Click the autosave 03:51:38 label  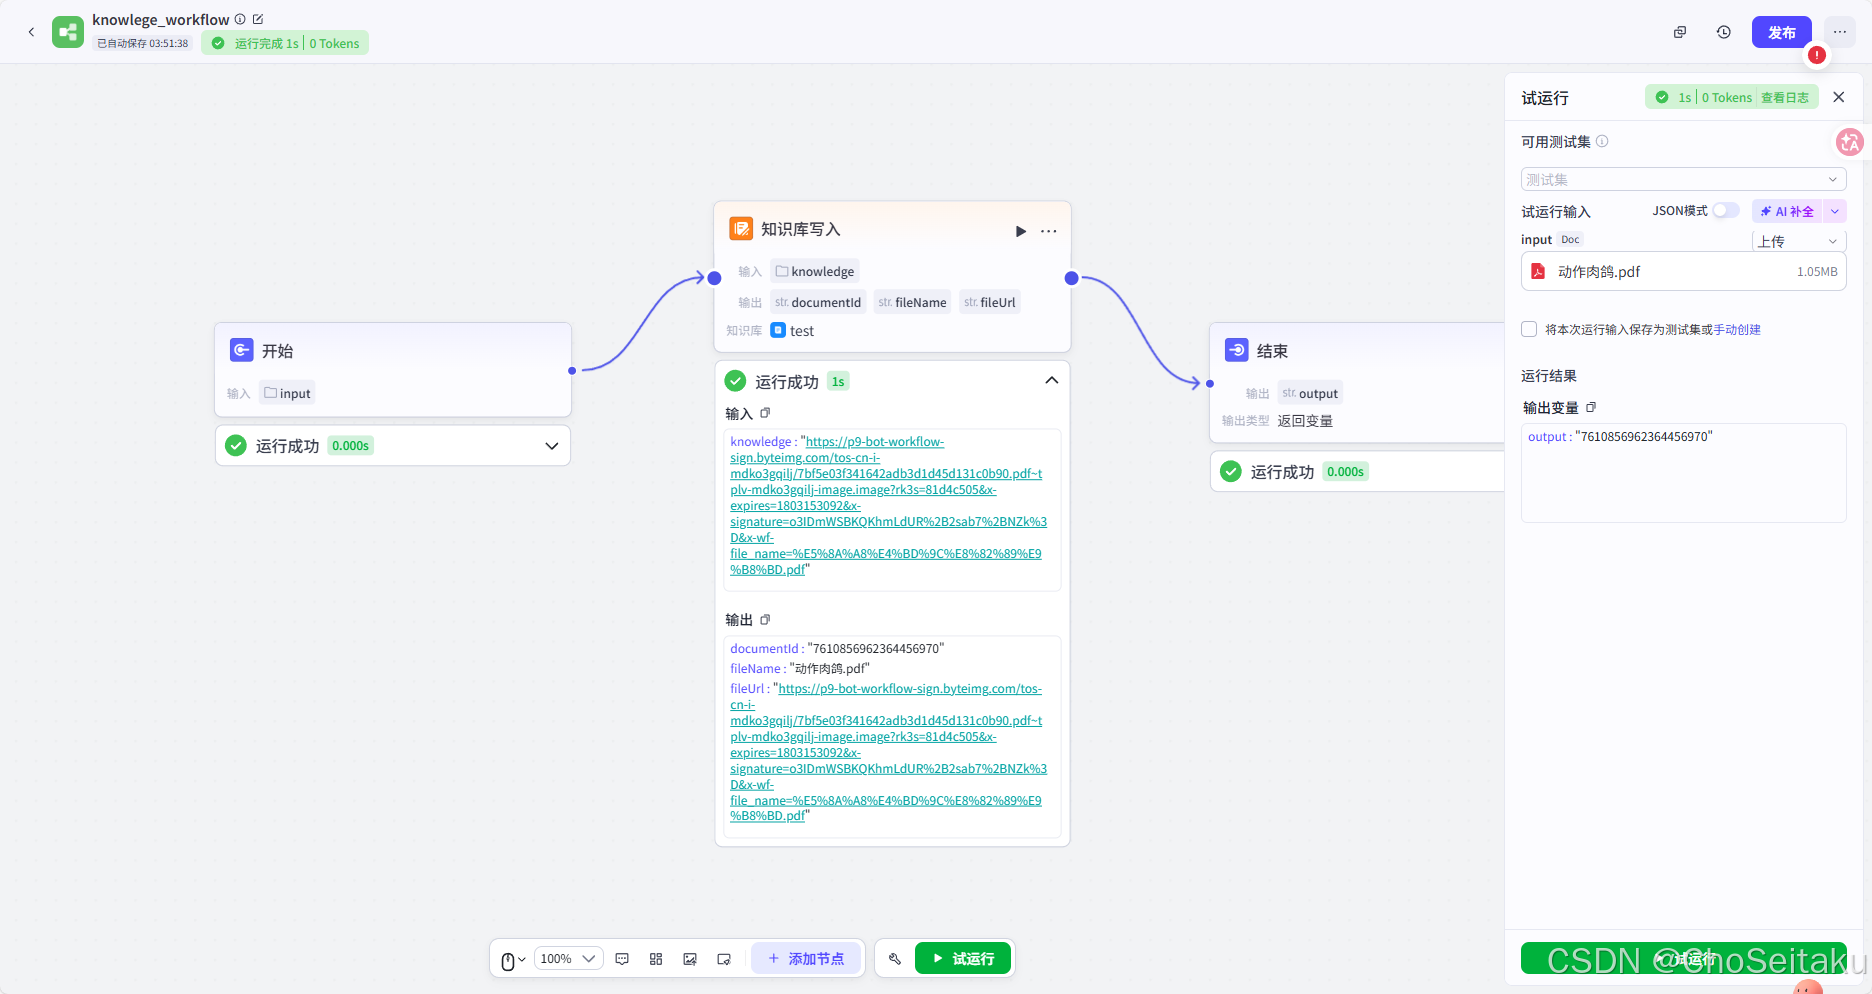tap(143, 43)
